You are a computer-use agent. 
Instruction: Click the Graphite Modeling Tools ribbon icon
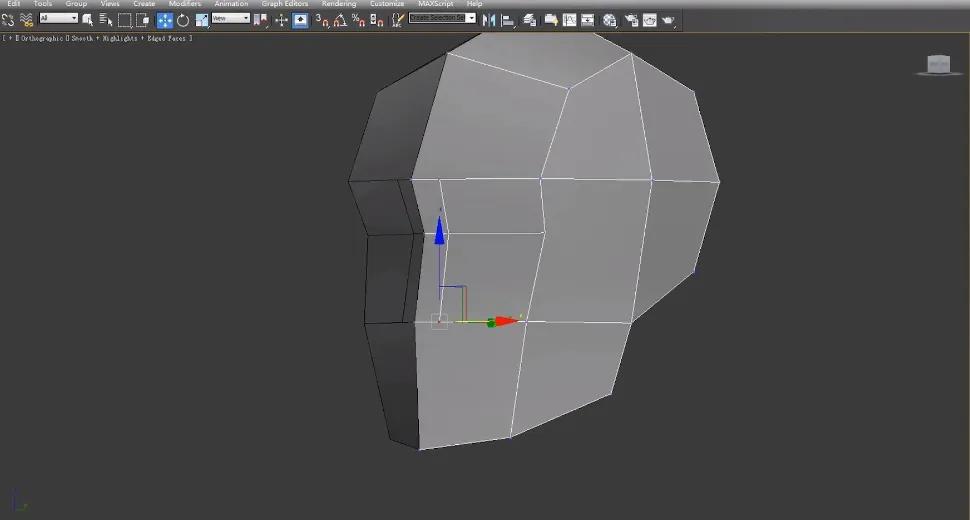click(551, 20)
